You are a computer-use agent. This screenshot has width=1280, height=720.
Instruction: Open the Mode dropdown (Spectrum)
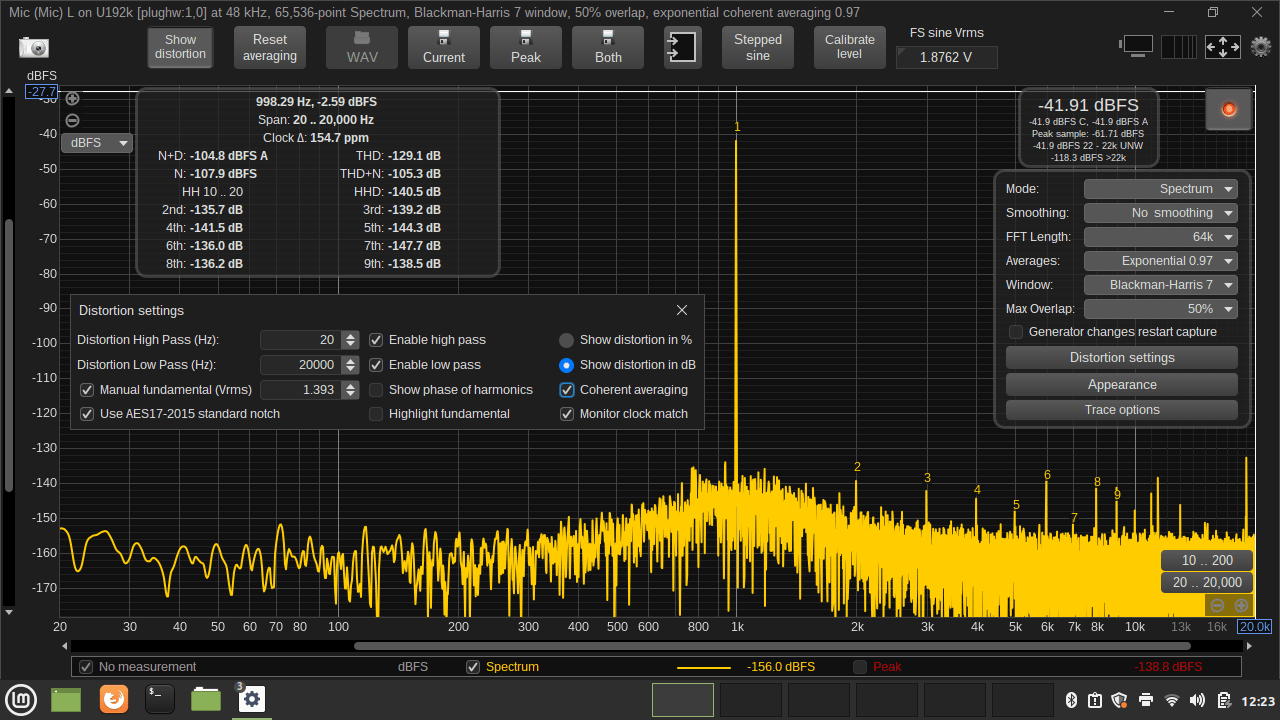coord(1161,189)
